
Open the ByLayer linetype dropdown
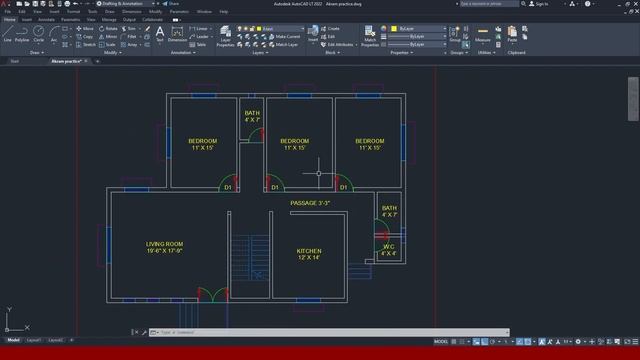click(x=417, y=44)
